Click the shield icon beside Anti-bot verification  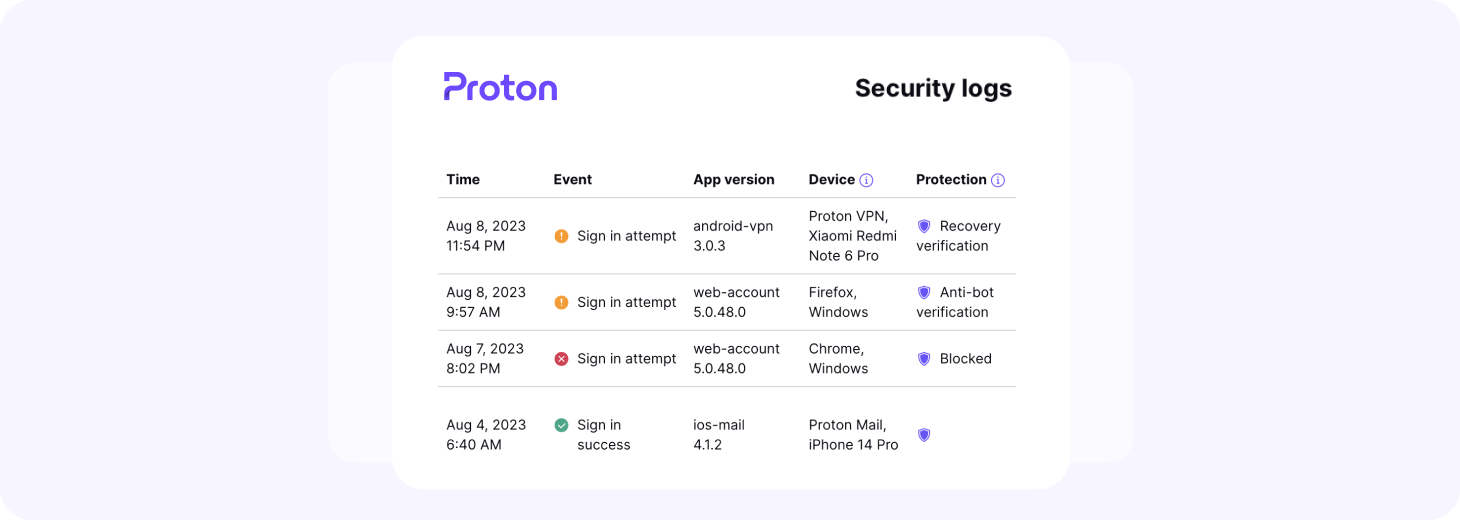[924, 293]
